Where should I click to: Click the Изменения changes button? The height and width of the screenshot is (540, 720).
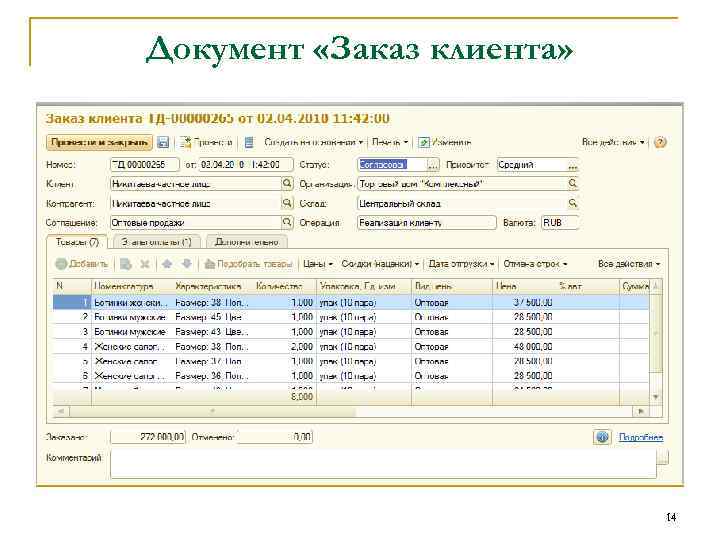pos(445,142)
